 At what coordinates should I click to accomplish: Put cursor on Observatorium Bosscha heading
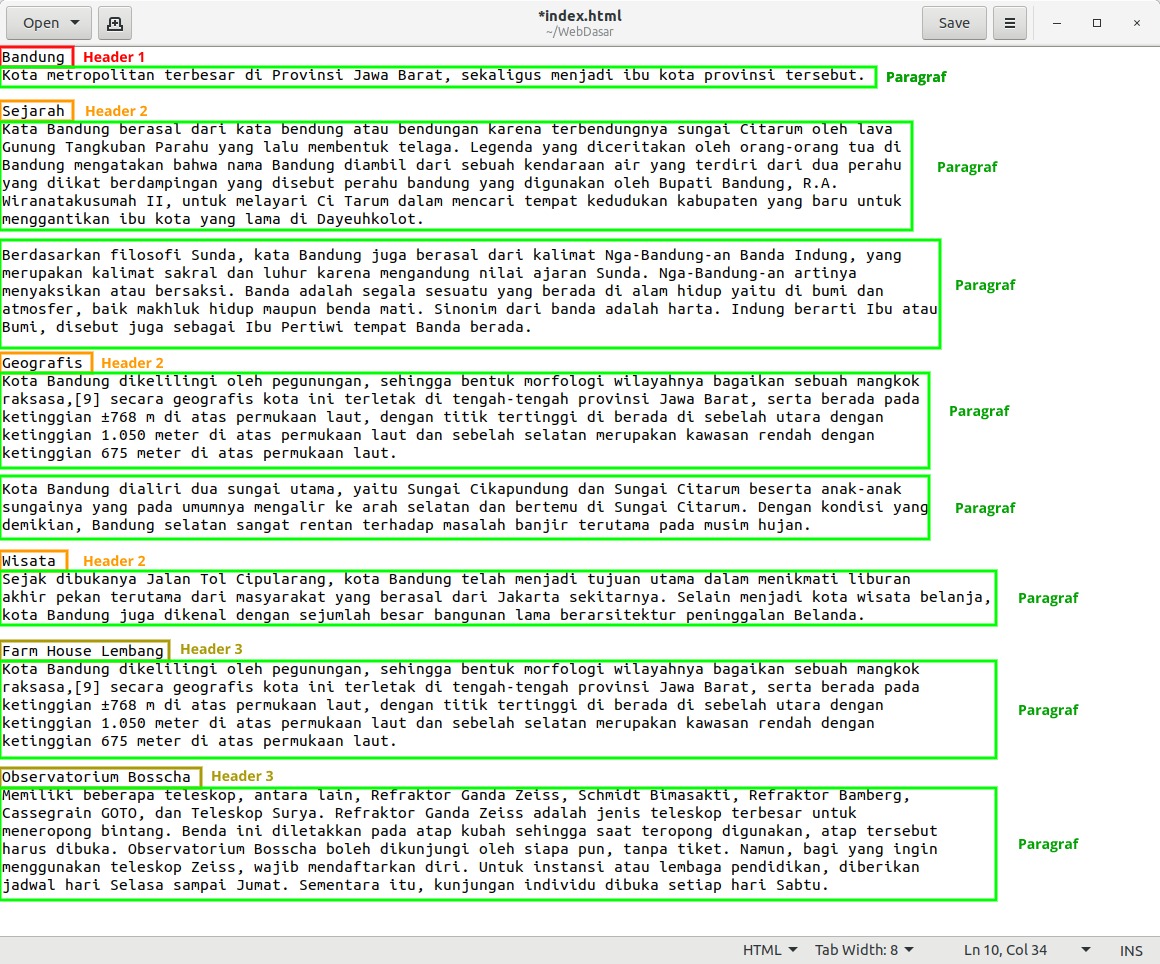(96, 777)
